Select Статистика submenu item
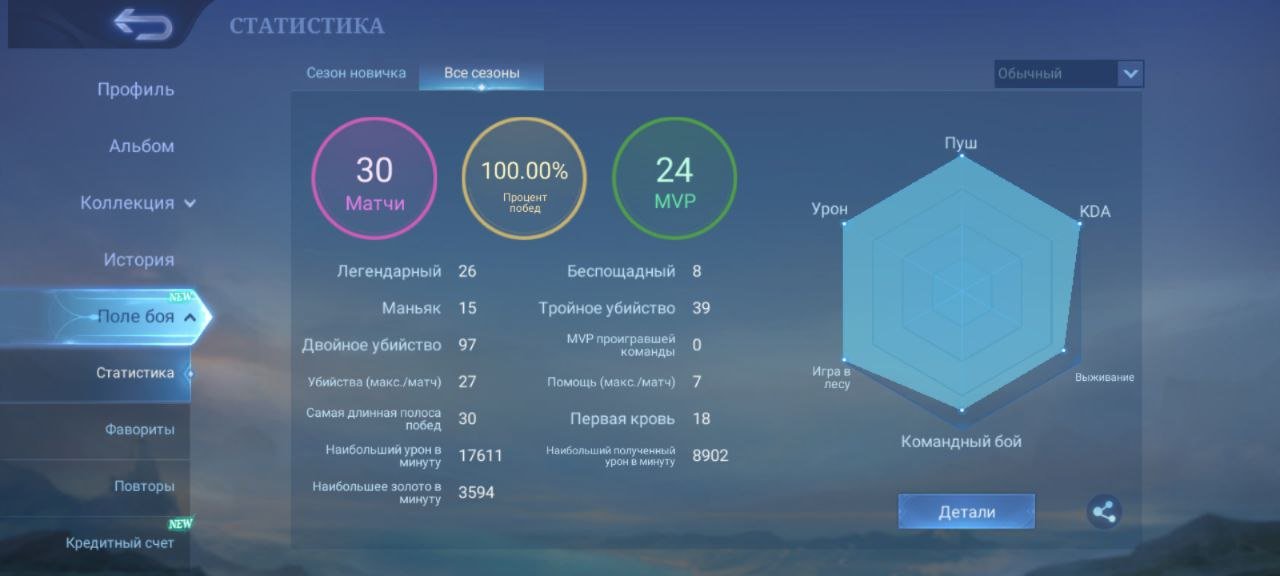The width and height of the screenshot is (1280, 576). (x=135, y=373)
